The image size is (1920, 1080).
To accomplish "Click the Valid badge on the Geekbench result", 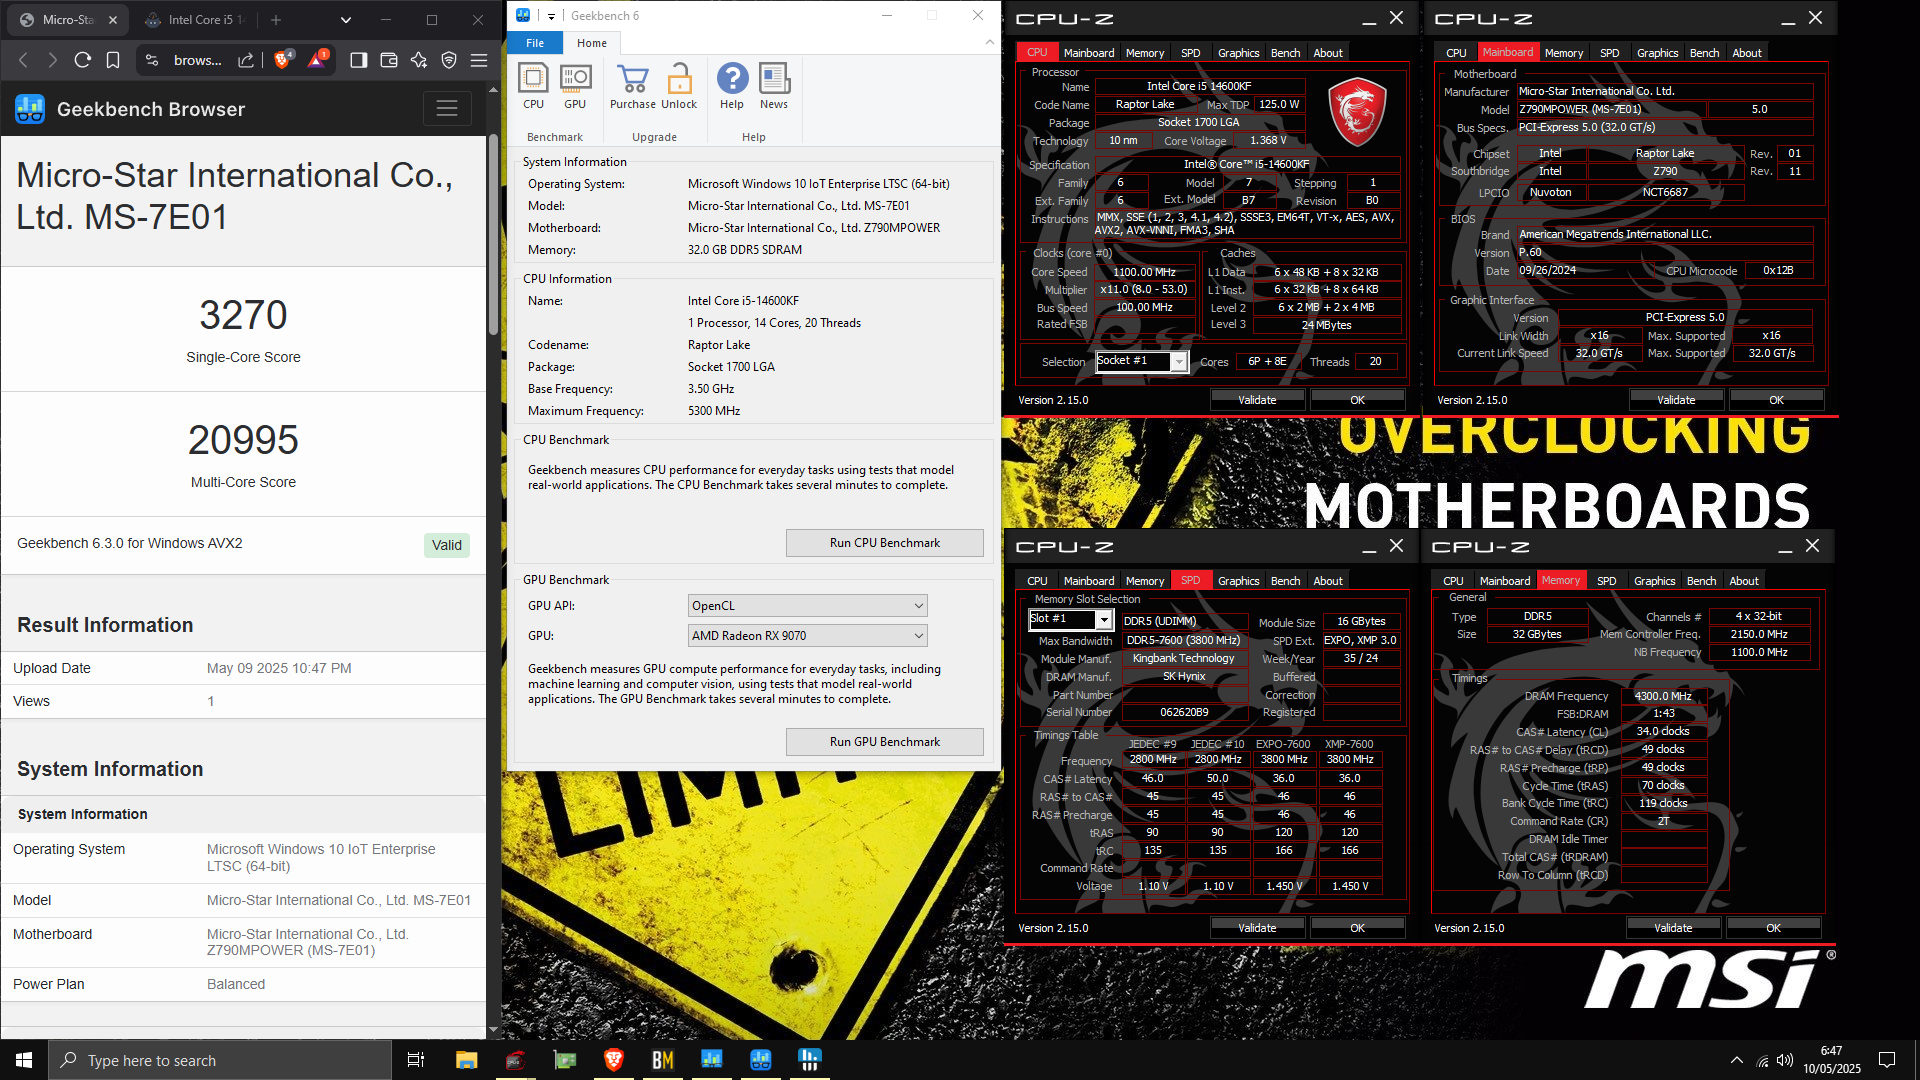I will click(x=447, y=545).
